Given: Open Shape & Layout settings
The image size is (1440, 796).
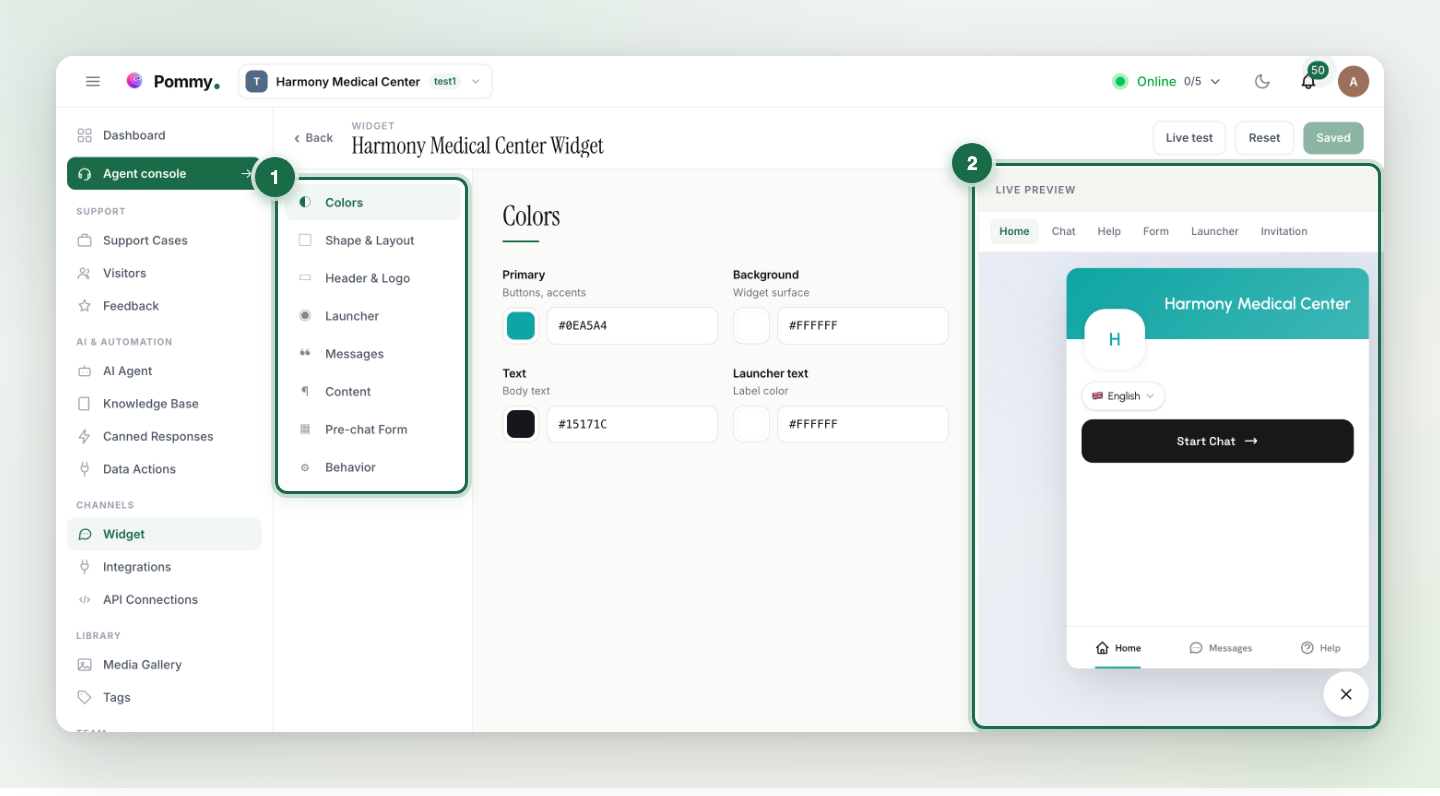Looking at the screenshot, I should pyautogui.click(x=373, y=240).
